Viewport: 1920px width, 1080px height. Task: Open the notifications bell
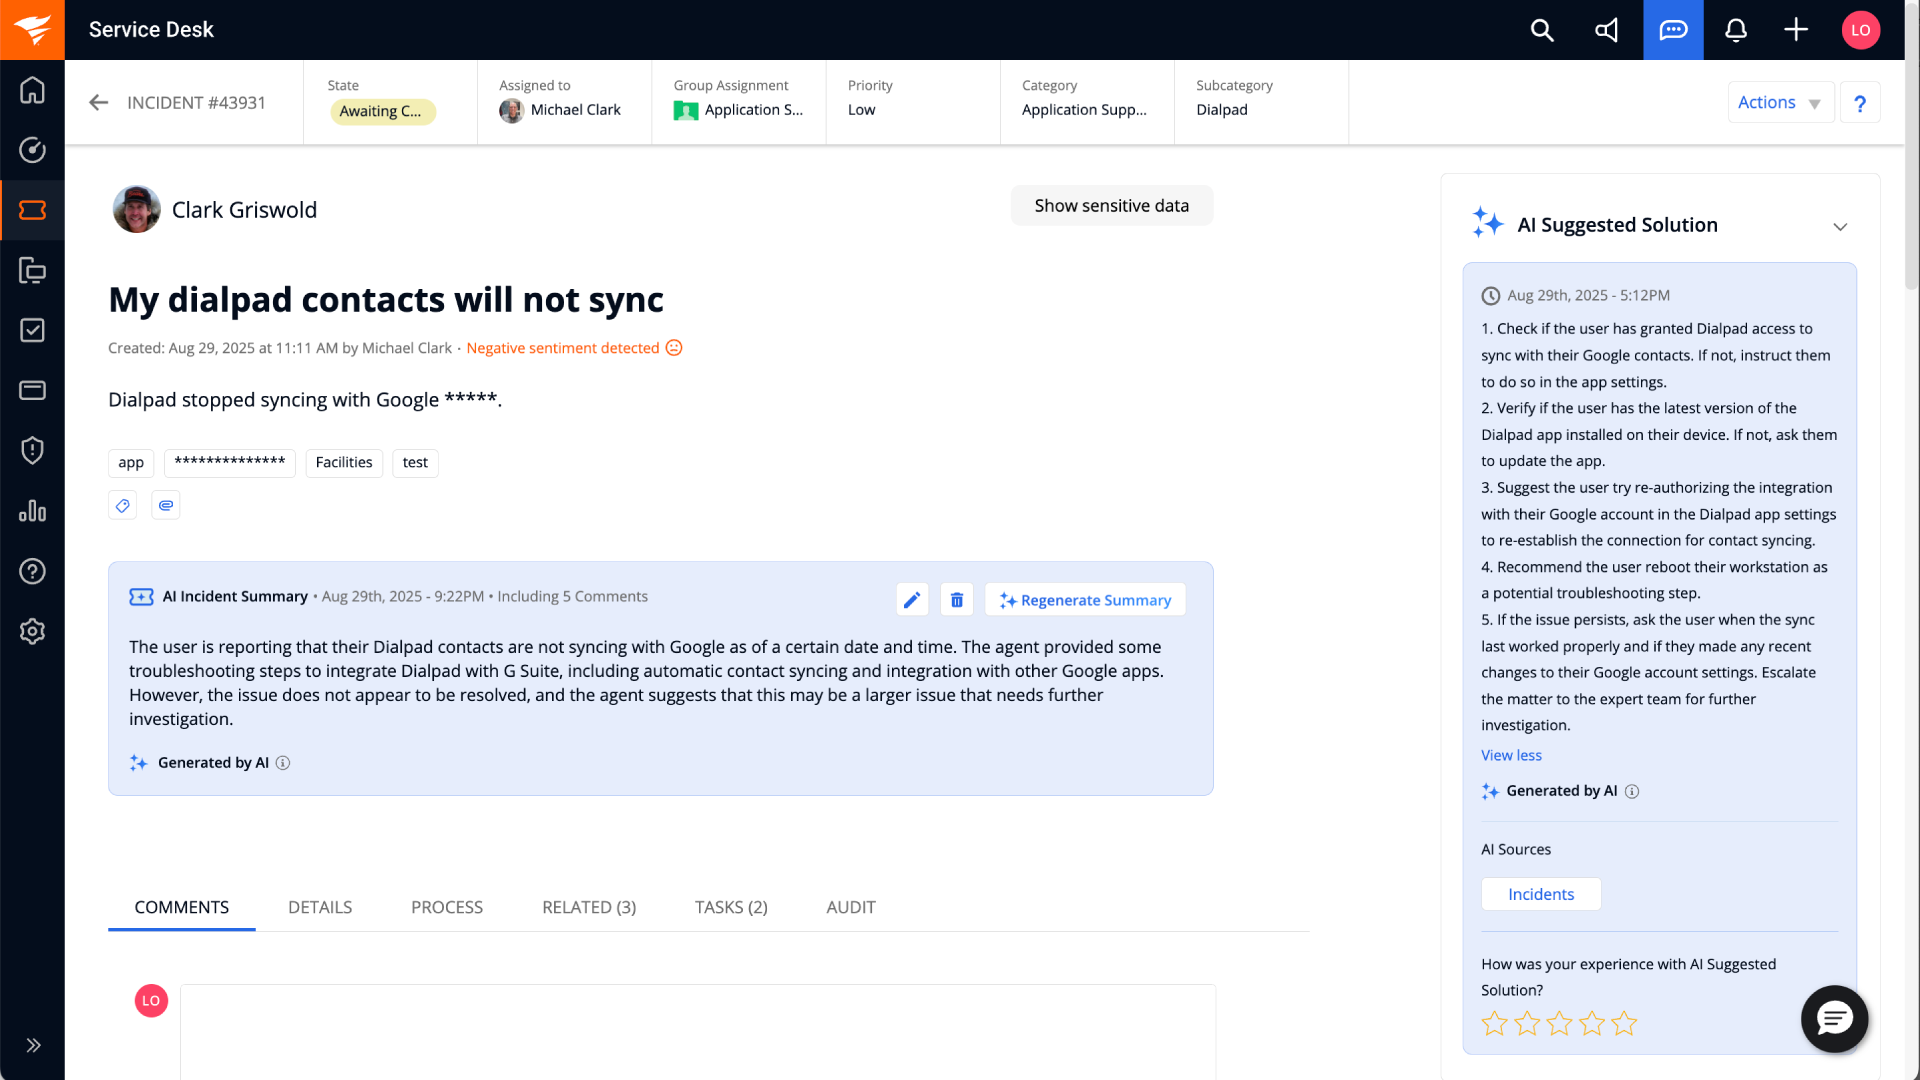[x=1736, y=30]
